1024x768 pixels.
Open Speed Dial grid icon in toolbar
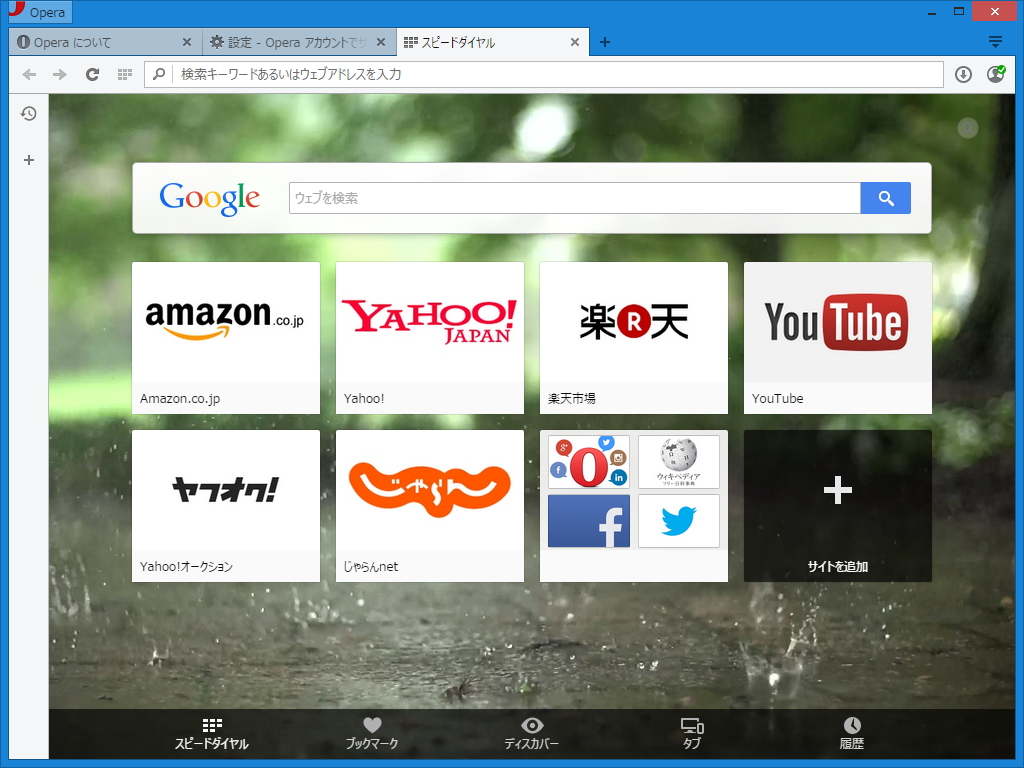[x=125, y=74]
